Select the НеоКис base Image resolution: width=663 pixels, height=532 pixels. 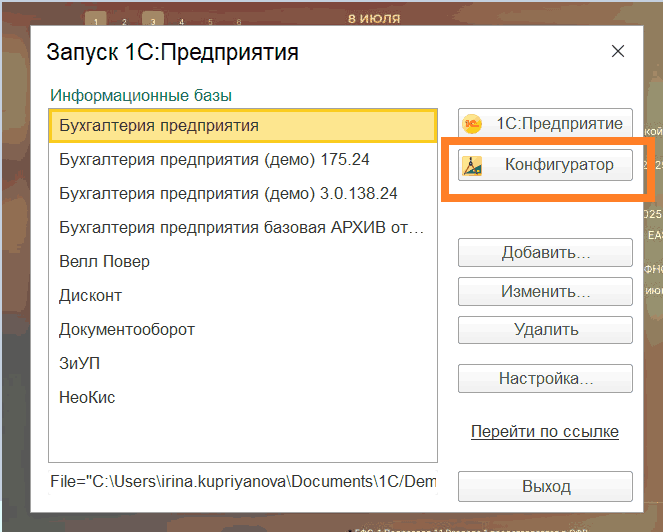click(243, 397)
